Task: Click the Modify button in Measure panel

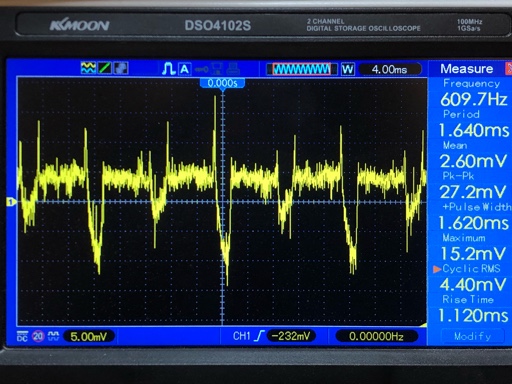Action: point(472,336)
